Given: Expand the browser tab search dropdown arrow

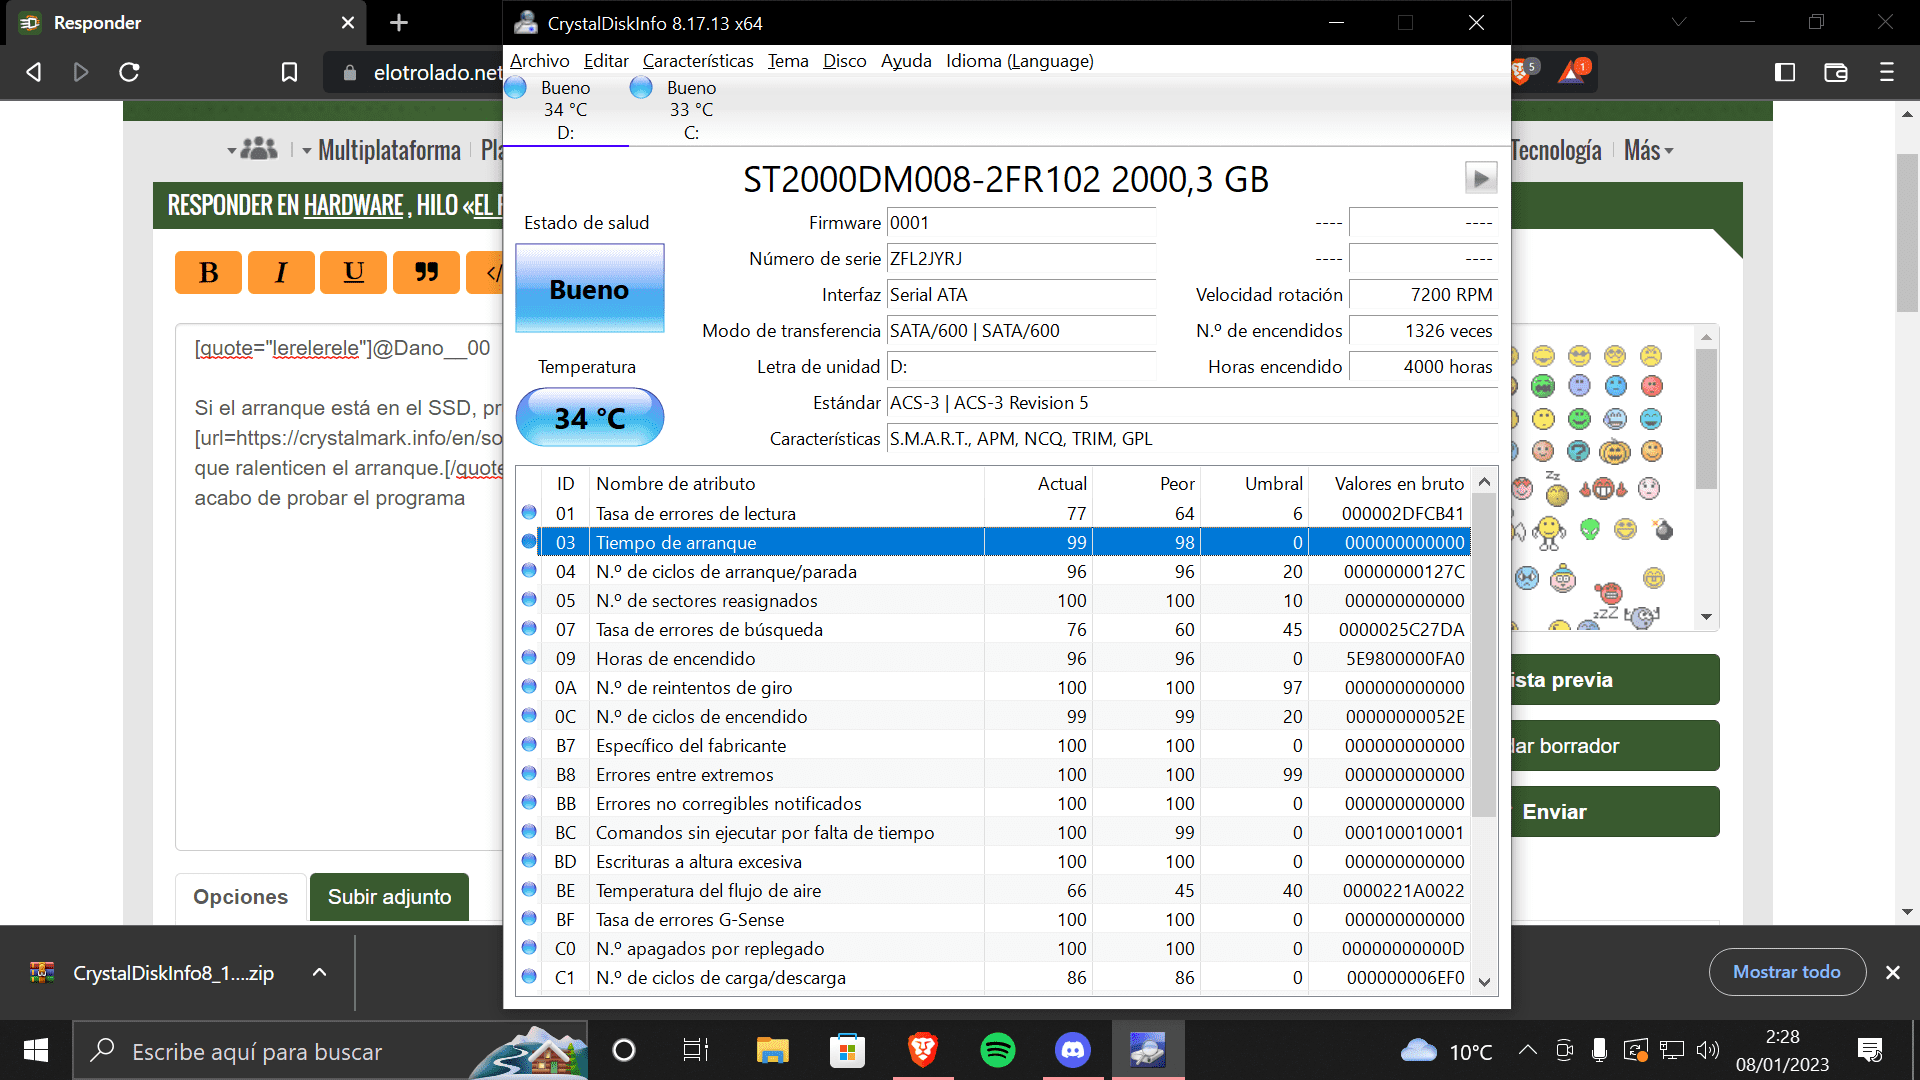Looking at the screenshot, I should (1679, 22).
